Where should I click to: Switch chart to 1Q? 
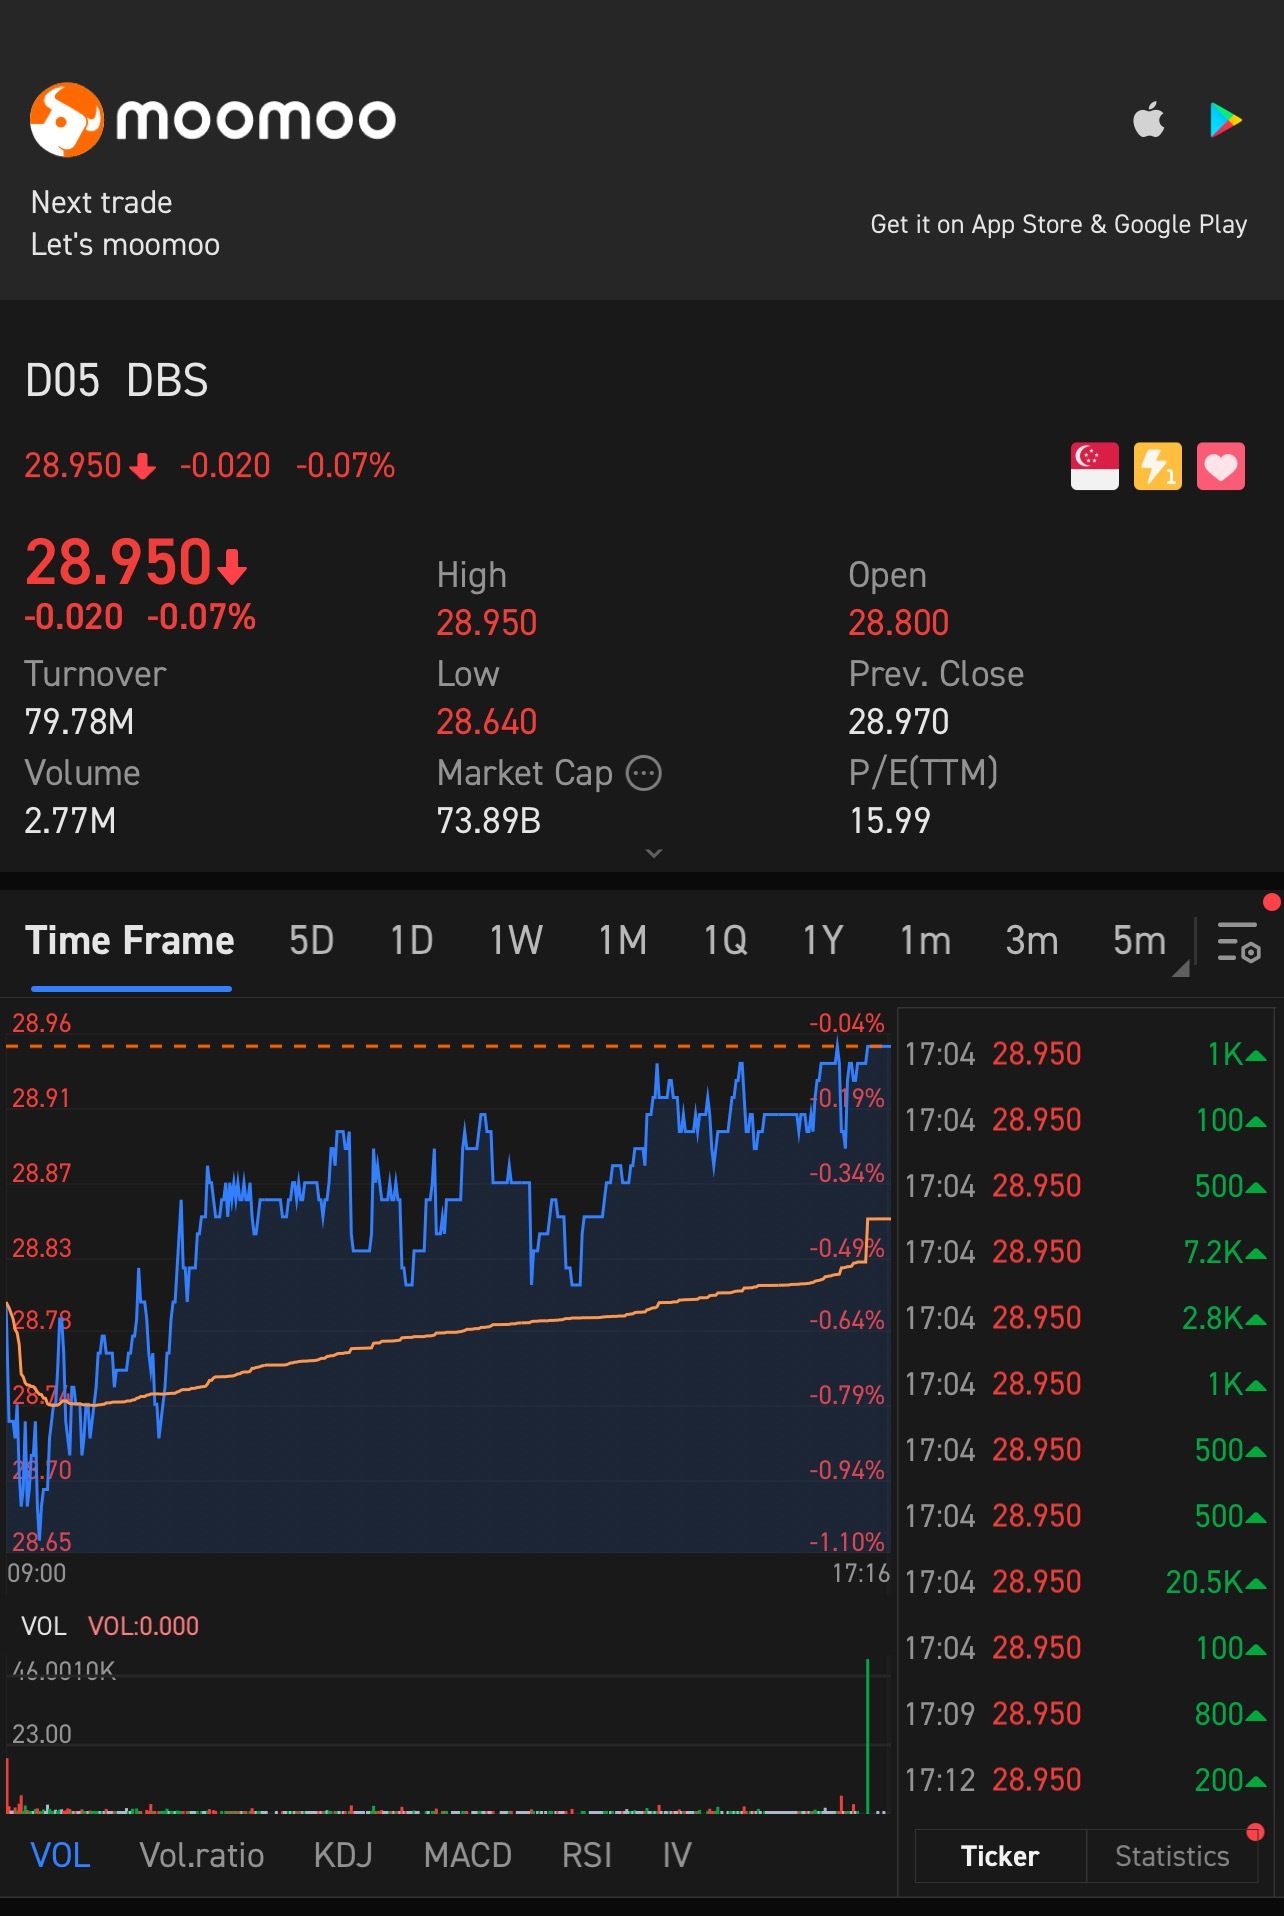(725, 941)
